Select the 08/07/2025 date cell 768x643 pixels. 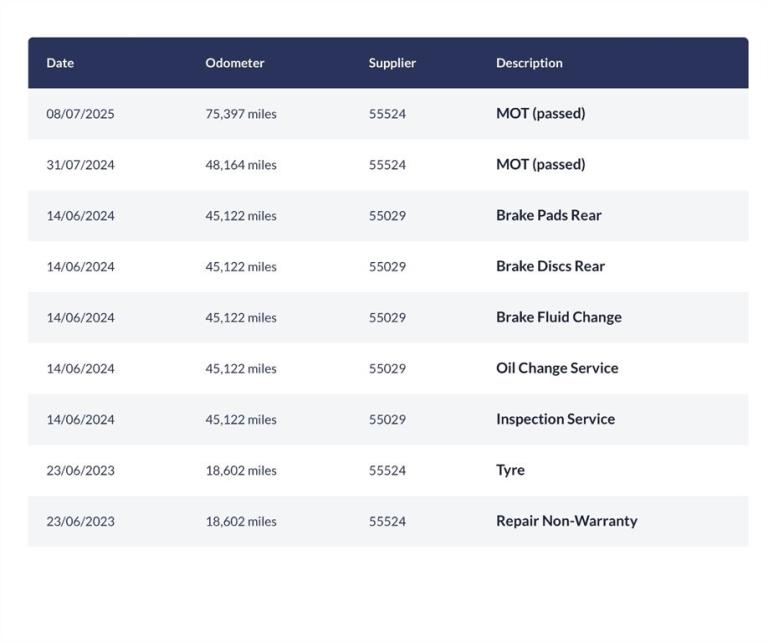click(x=80, y=114)
